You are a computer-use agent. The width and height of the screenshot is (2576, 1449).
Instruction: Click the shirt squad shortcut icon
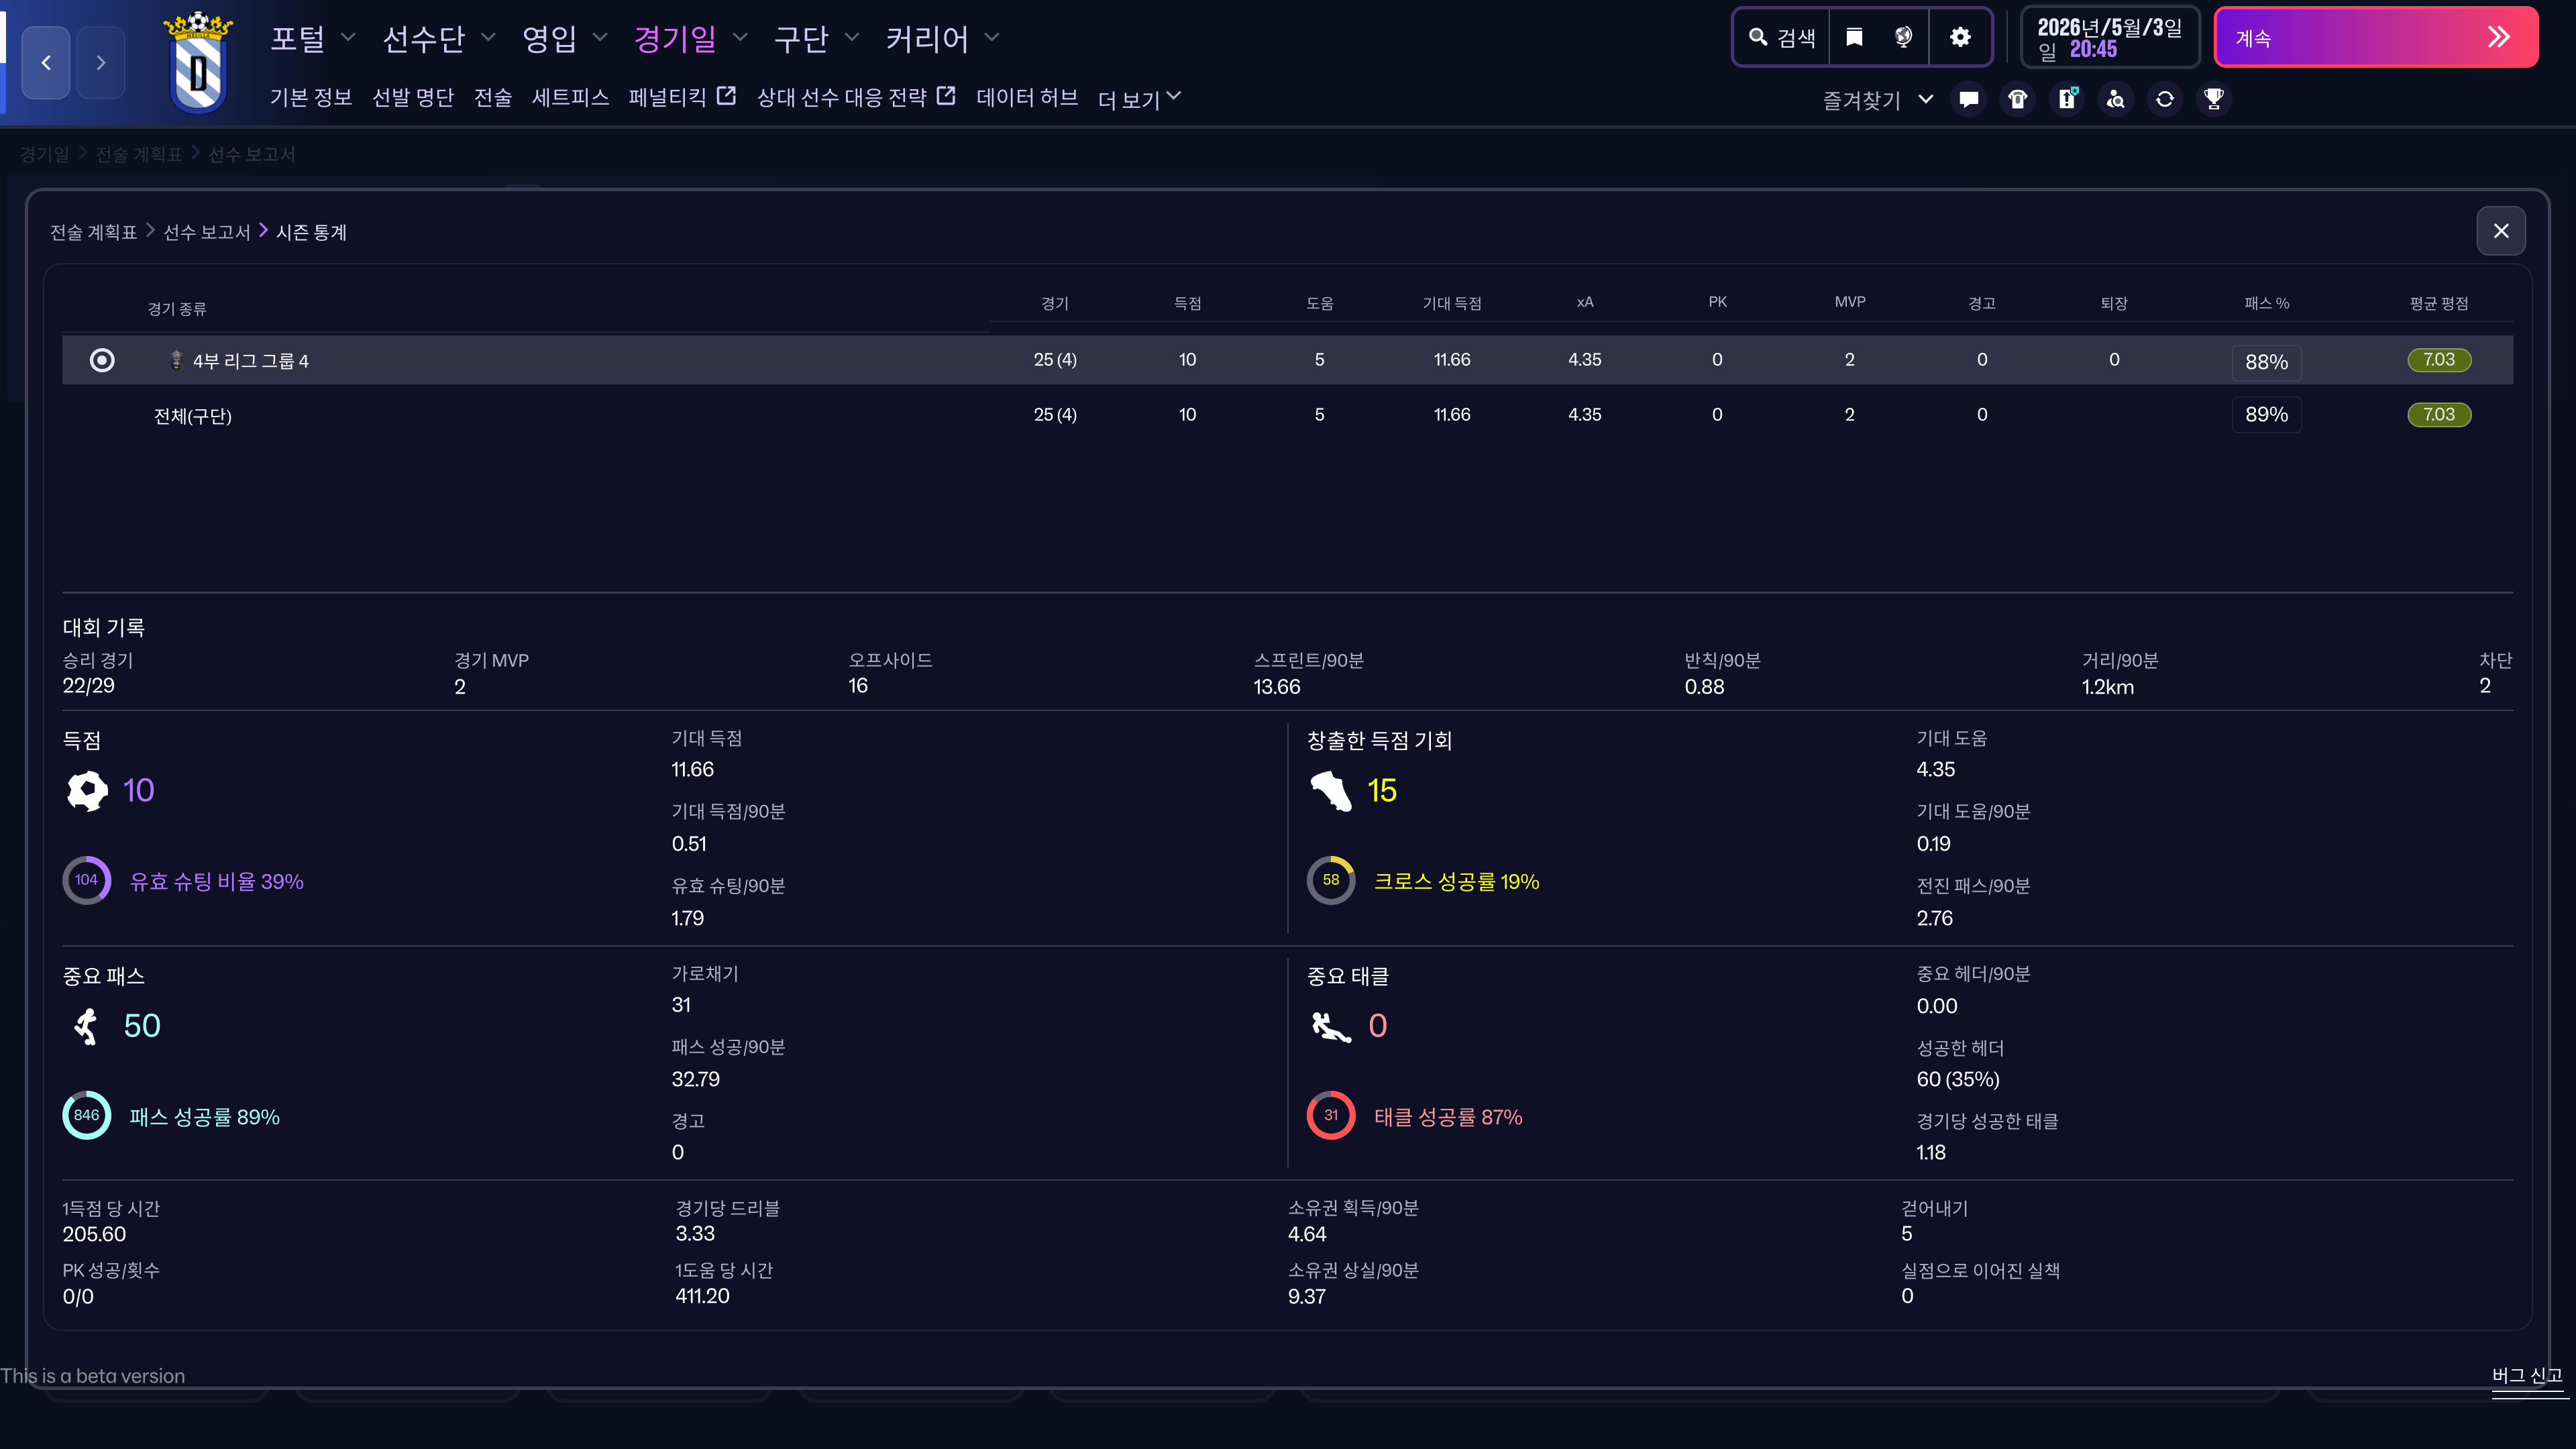pos(2017,99)
